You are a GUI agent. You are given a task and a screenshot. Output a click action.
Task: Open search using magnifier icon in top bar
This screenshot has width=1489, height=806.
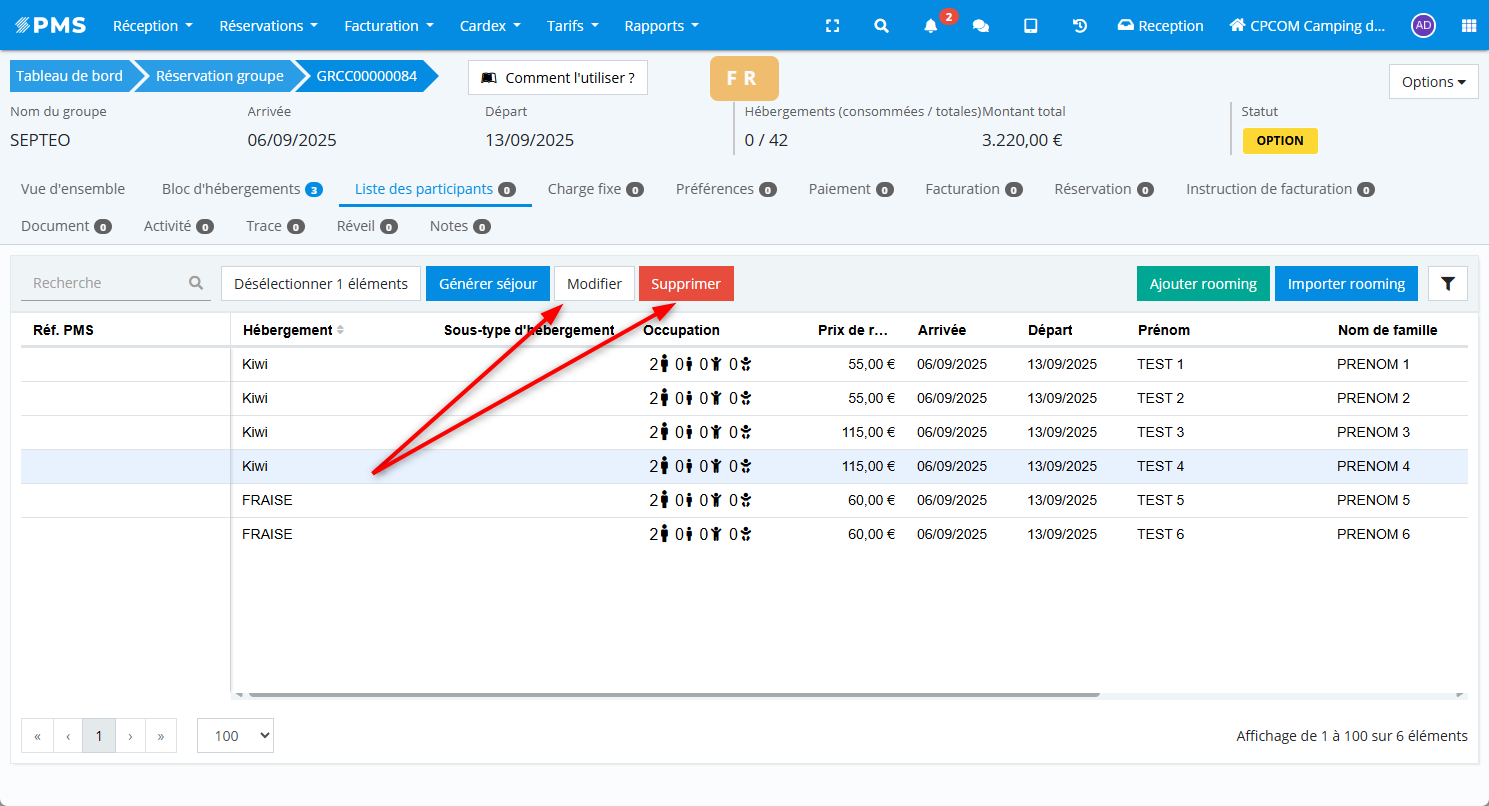click(x=881, y=26)
